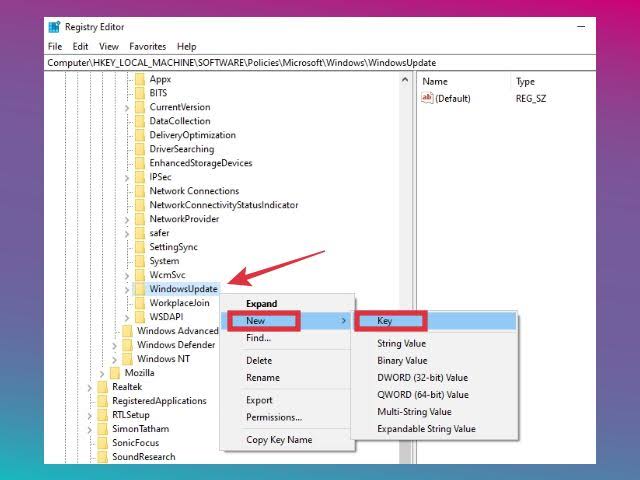
Task: Click Delete in context menu
Action: (x=287, y=361)
